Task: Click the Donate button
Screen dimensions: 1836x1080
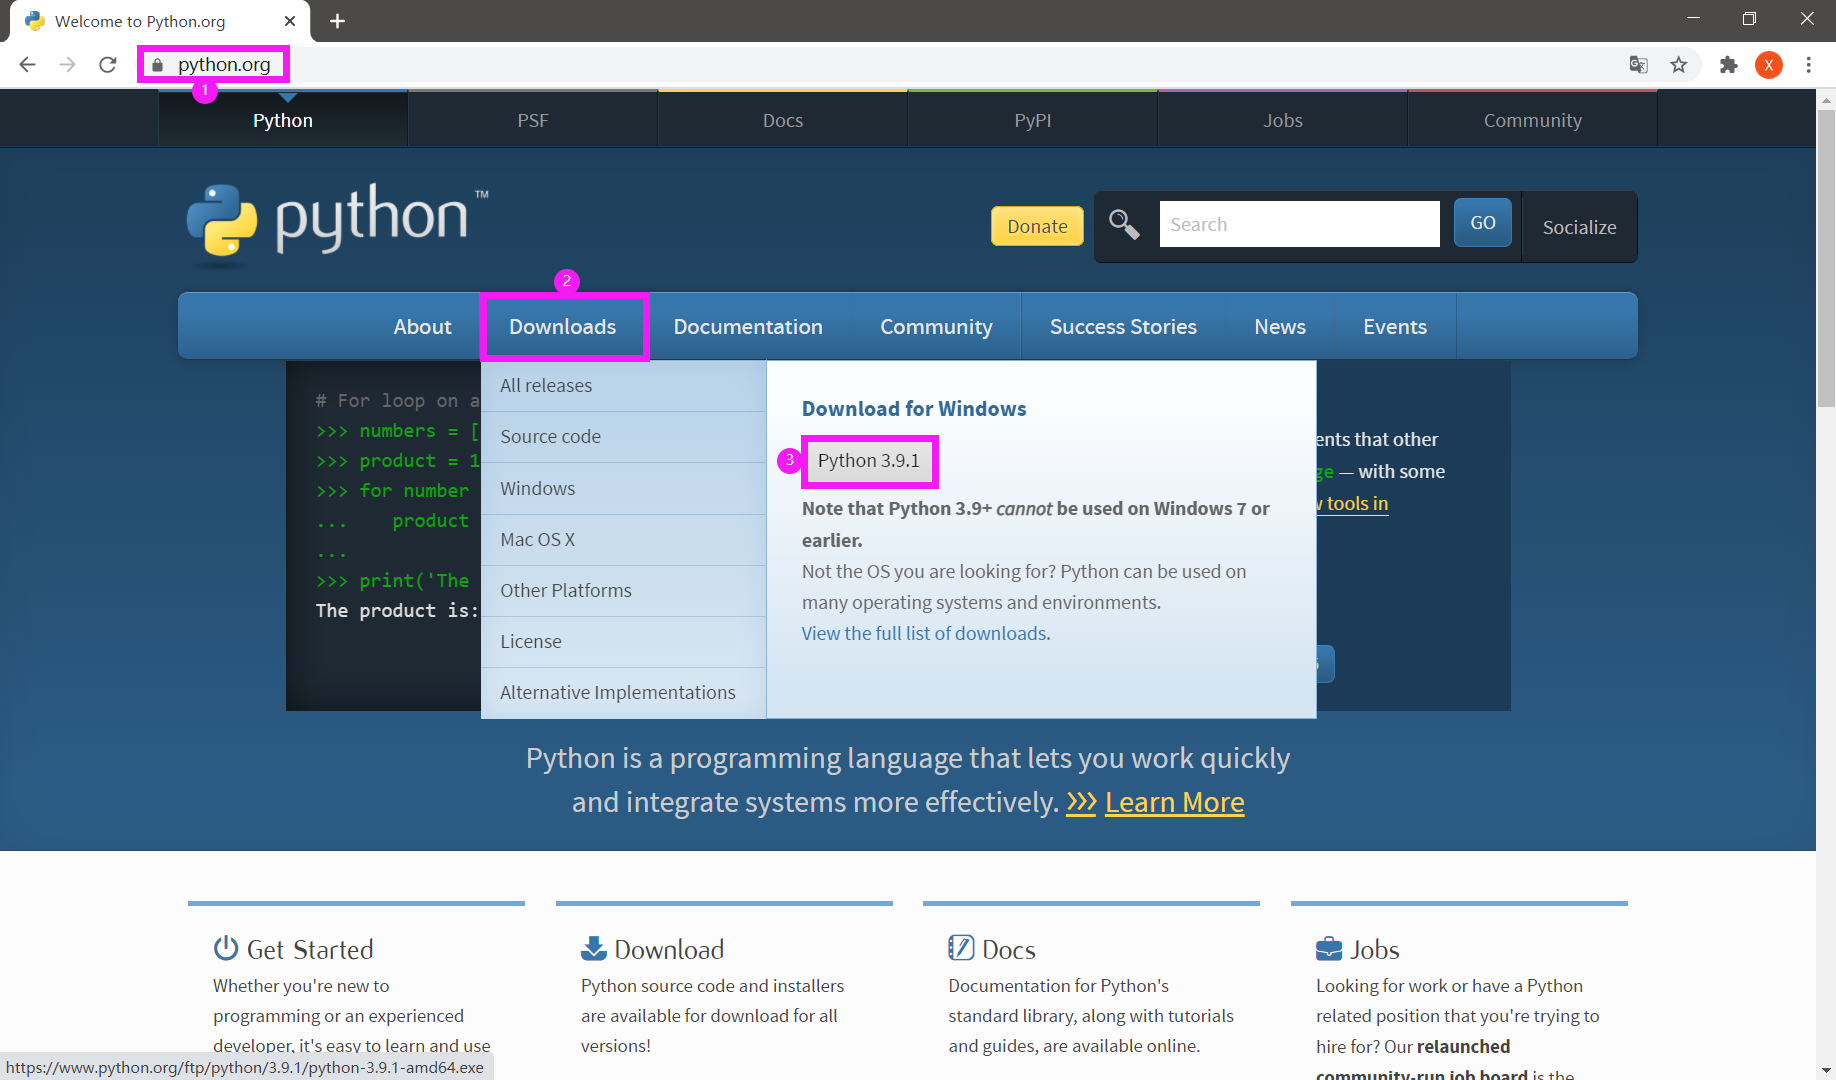Action: pyautogui.click(x=1037, y=226)
